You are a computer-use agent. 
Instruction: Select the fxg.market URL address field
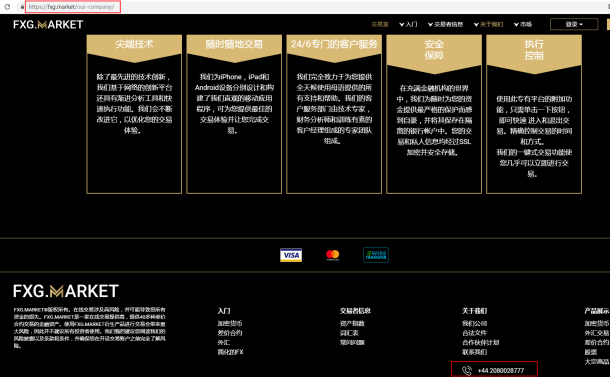point(73,7)
